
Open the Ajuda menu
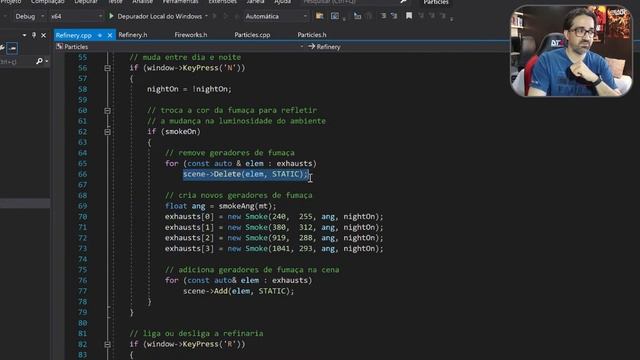pyautogui.click(x=282, y=2)
